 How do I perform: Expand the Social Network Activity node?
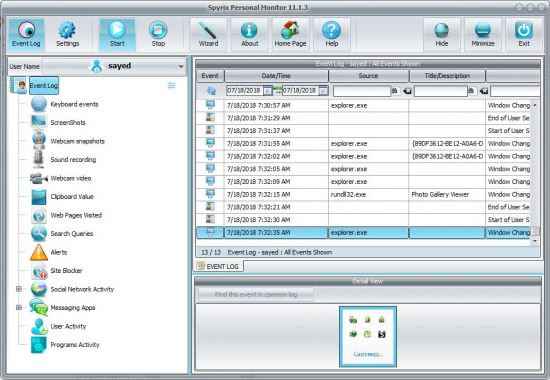click(19, 289)
